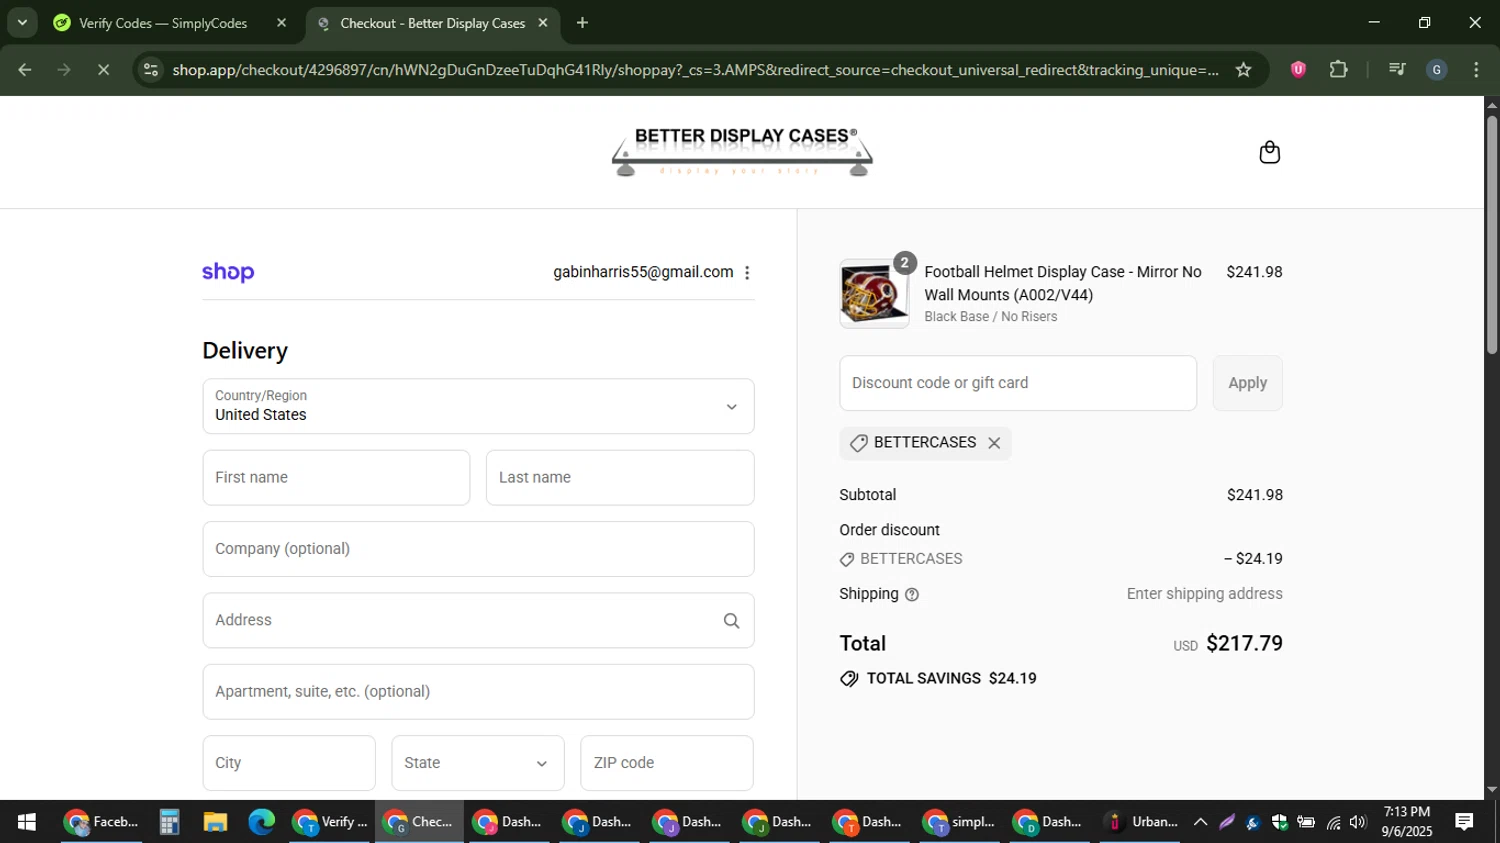Click the Football Helmet Display Case product title
1500x843 pixels.
coord(1063,283)
